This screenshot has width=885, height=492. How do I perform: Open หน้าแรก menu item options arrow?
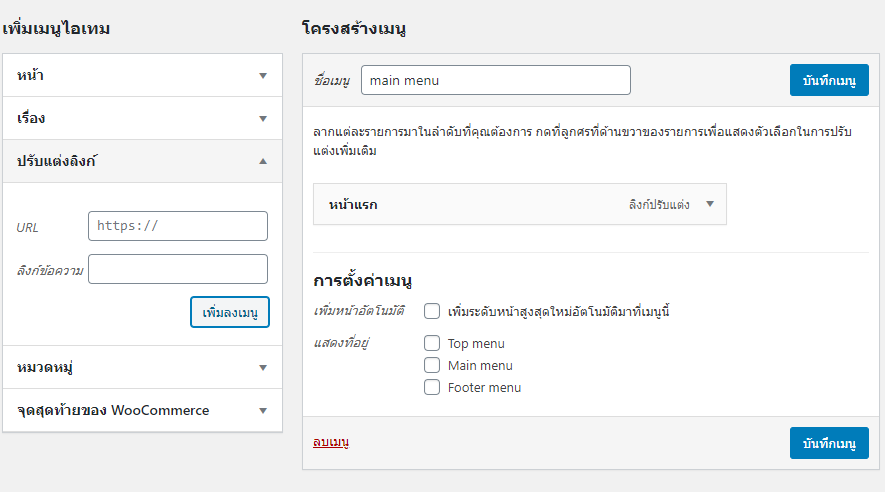tap(710, 204)
